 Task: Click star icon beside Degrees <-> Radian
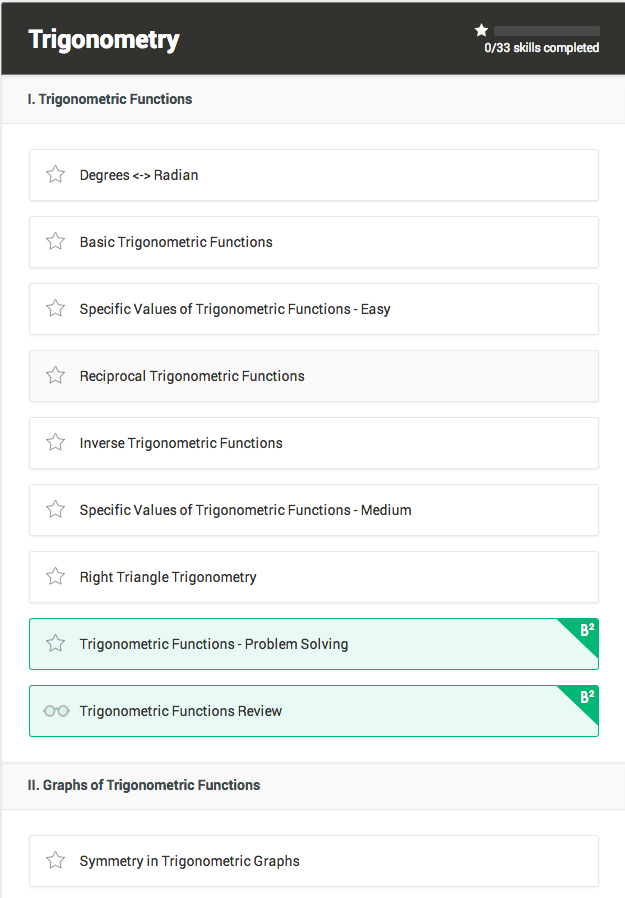point(56,174)
